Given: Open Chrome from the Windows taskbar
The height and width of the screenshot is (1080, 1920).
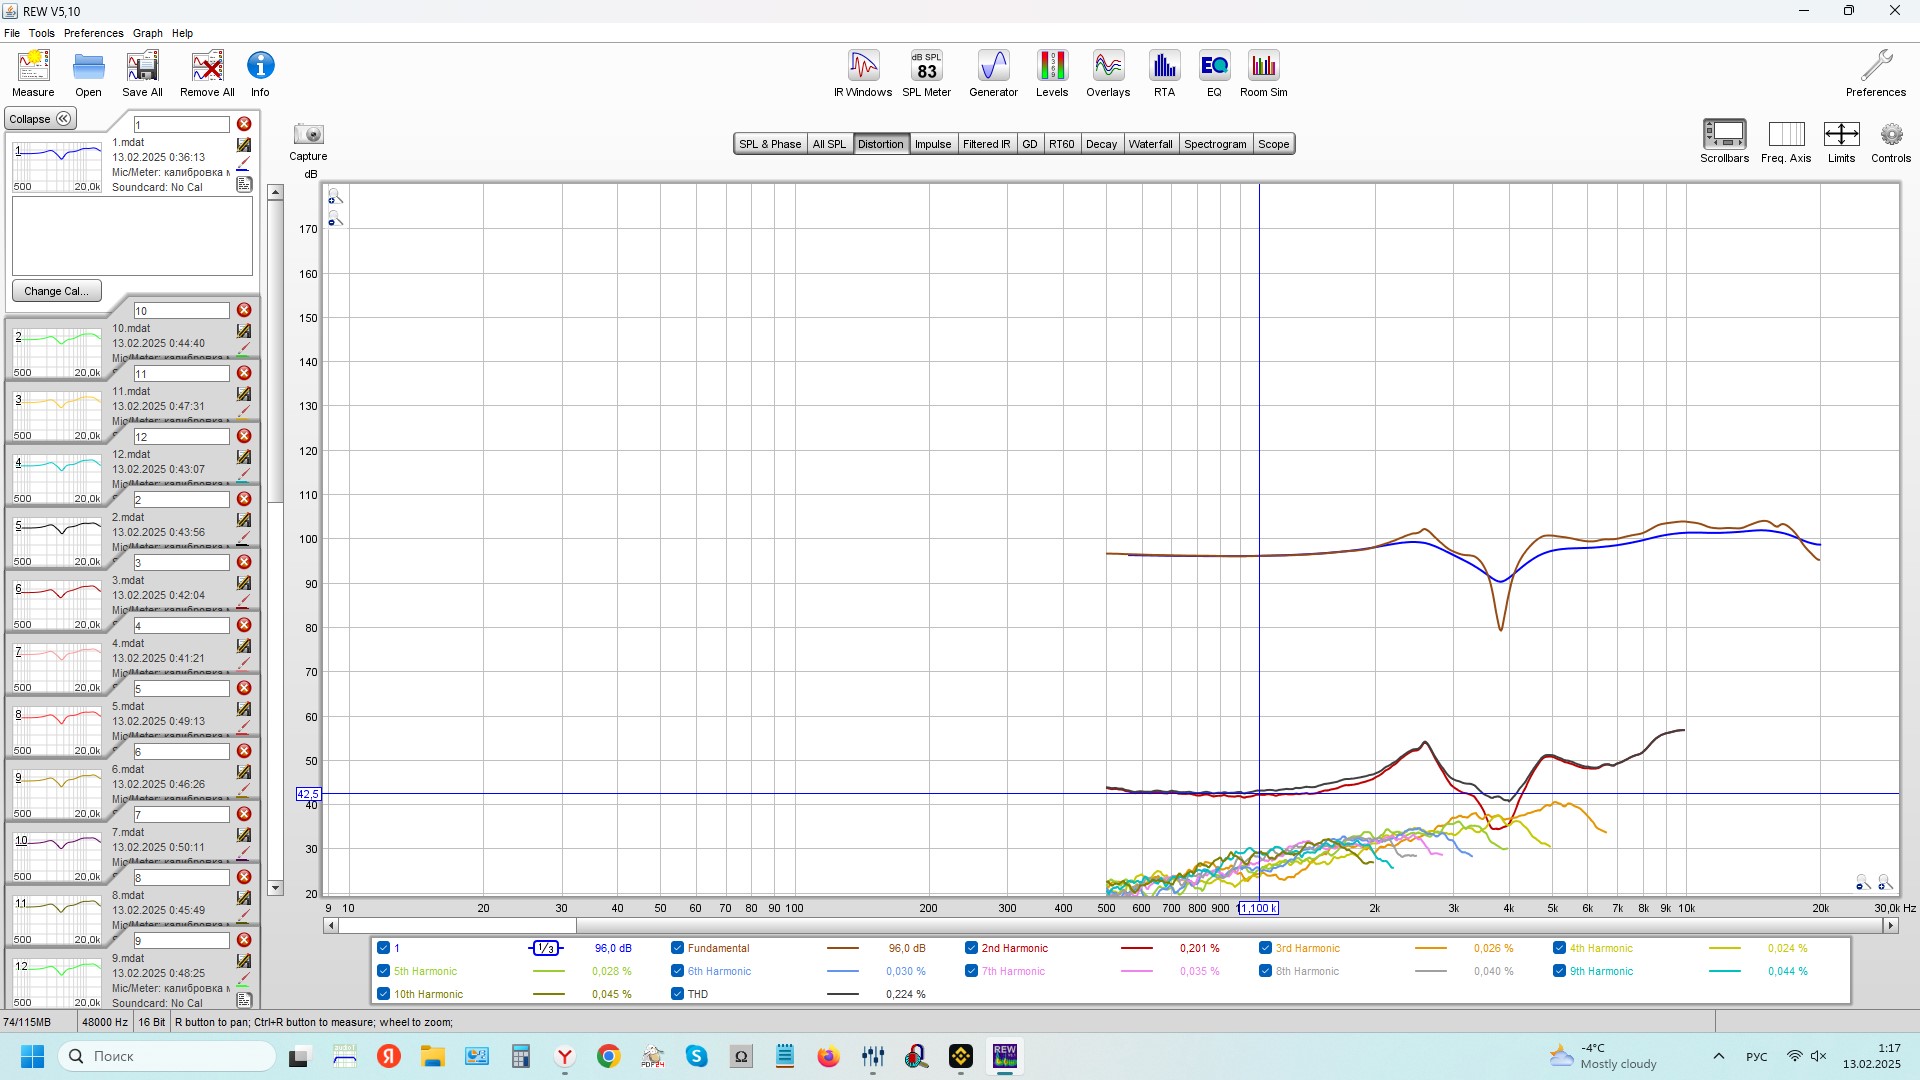Looking at the screenshot, I should pos(608,1056).
